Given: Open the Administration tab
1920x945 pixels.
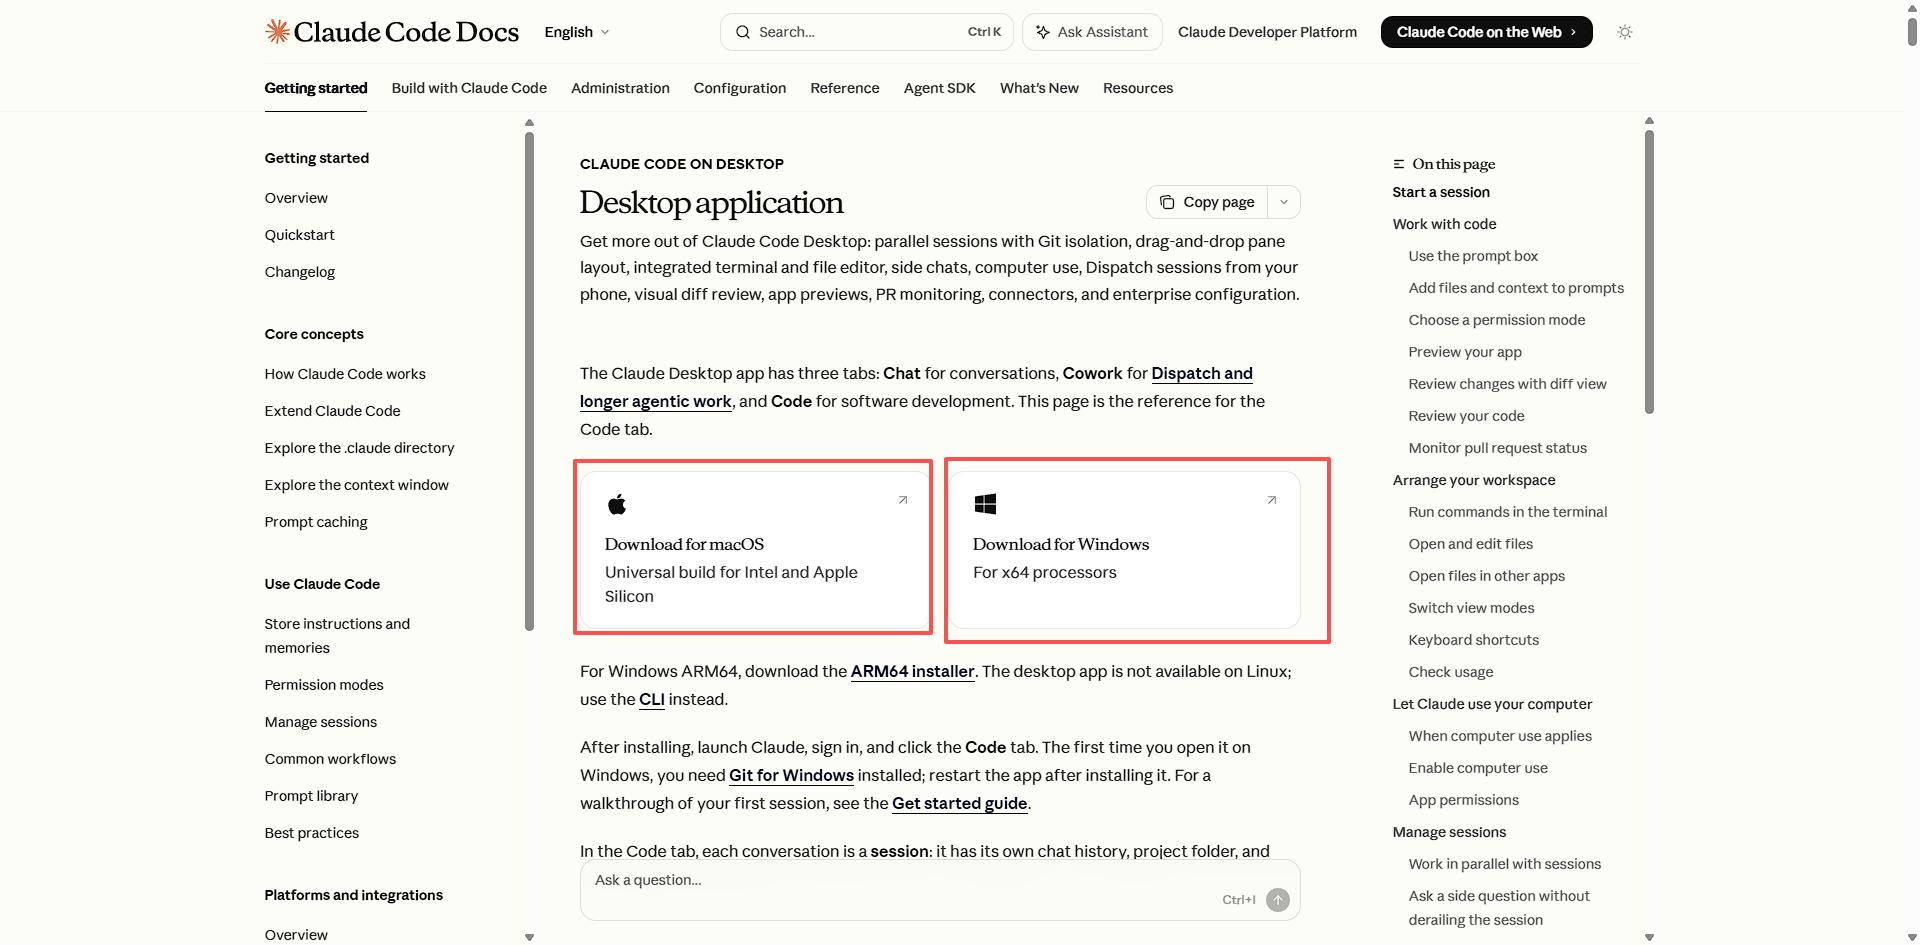Looking at the screenshot, I should coord(620,88).
